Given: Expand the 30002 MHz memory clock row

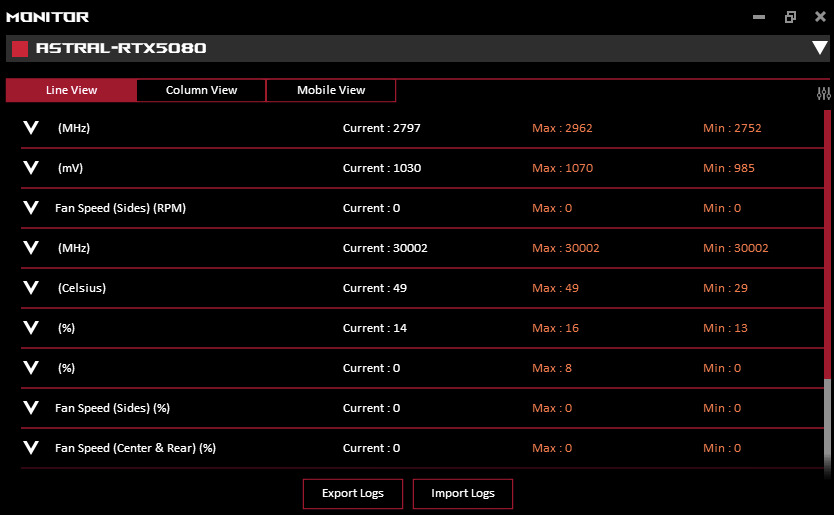Looking at the screenshot, I should click(31, 248).
